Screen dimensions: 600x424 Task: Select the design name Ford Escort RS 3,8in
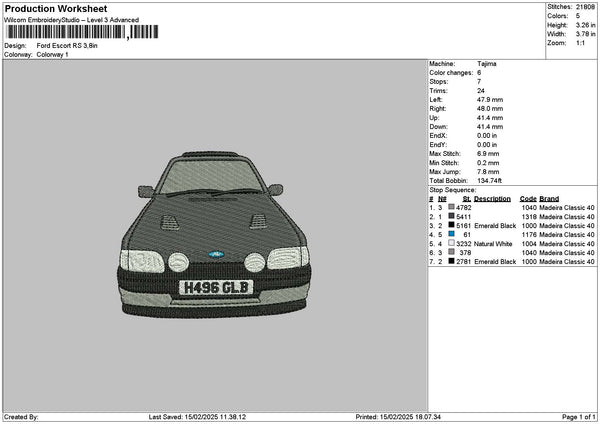pos(69,46)
